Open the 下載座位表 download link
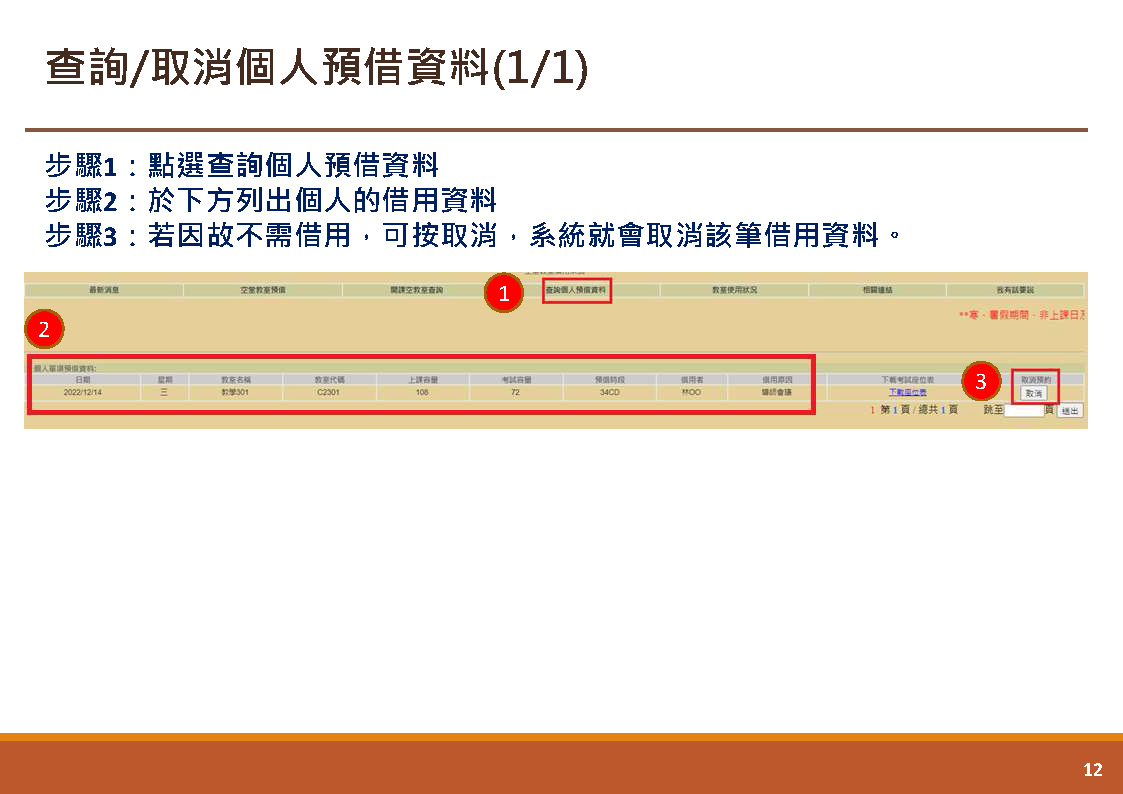The width and height of the screenshot is (1123, 794). tap(907, 392)
